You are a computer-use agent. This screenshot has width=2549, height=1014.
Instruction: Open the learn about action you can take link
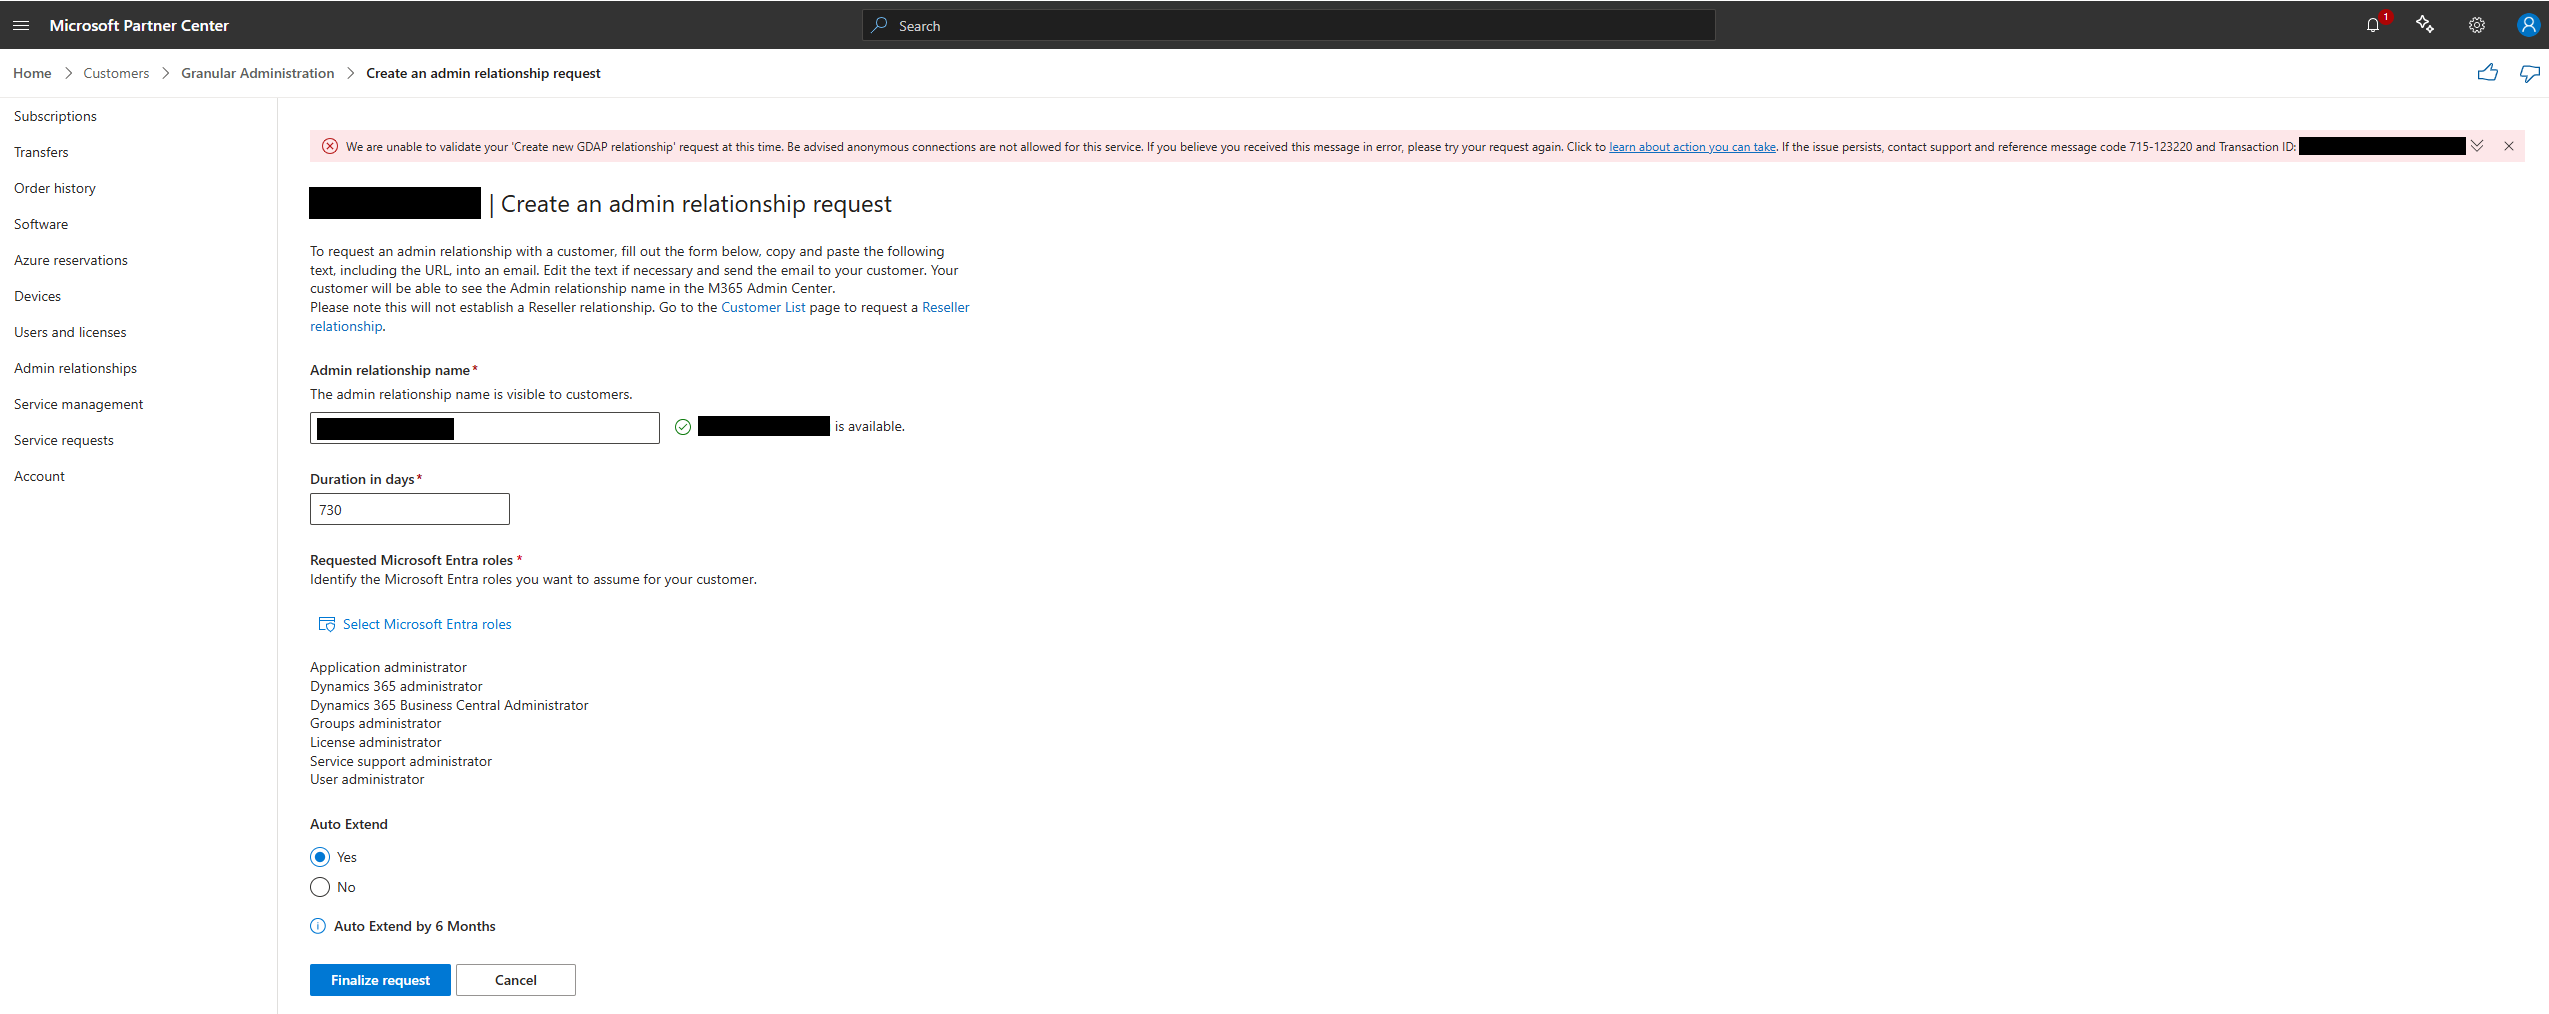pyautogui.click(x=1691, y=146)
